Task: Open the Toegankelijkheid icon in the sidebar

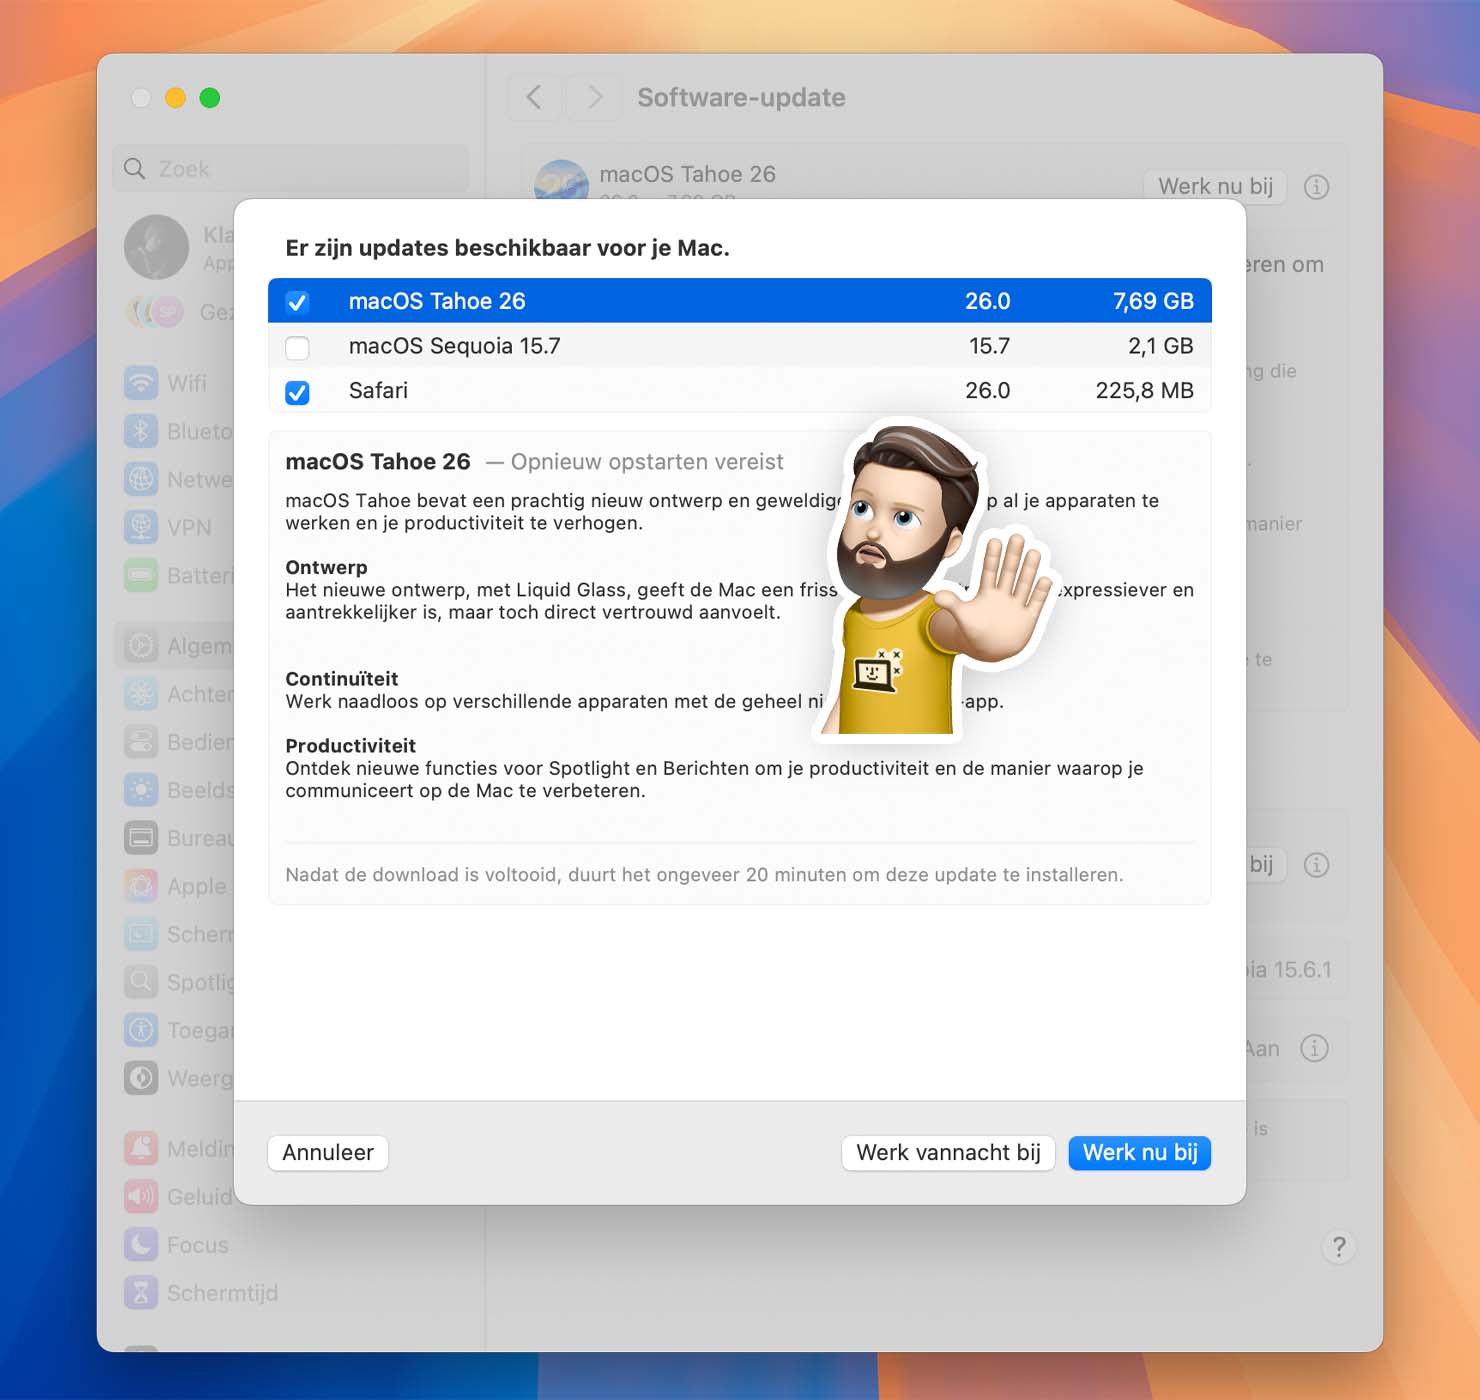Action: click(141, 1030)
